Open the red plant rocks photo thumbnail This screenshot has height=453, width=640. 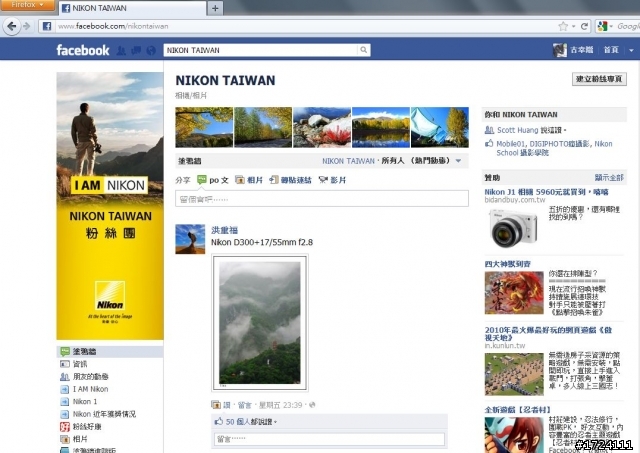coord(322,127)
